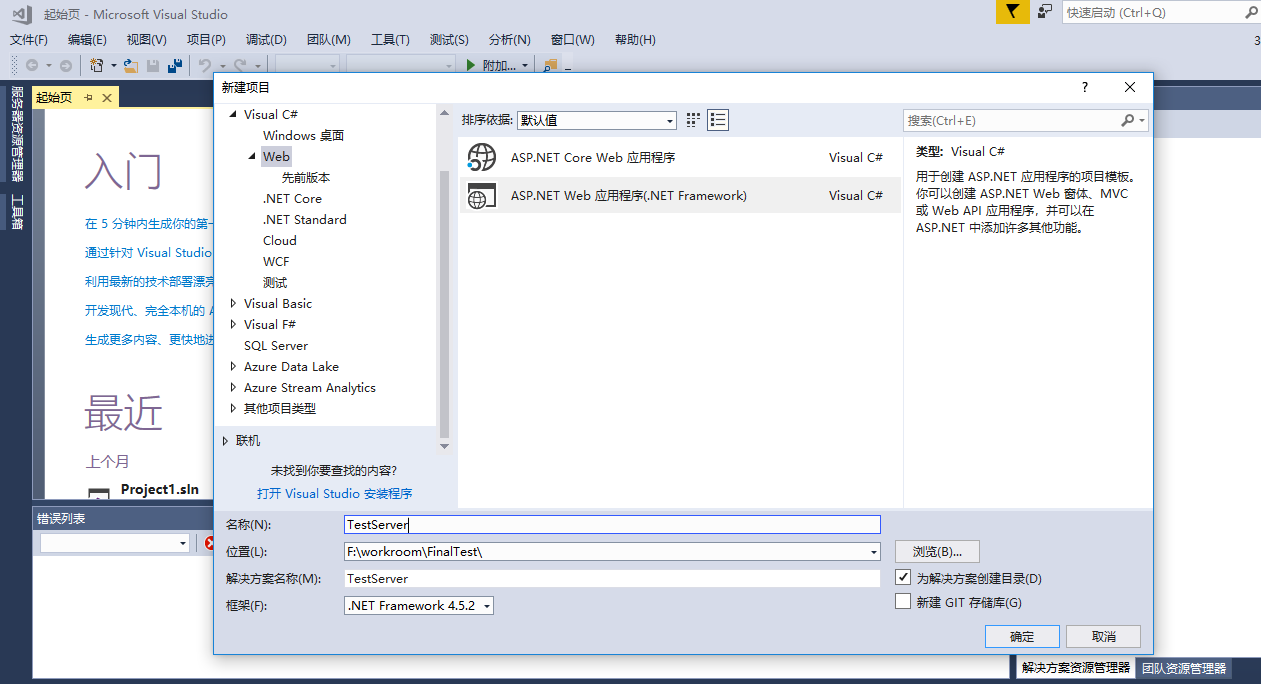Click the 确定 button
The width and height of the screenshot is (1261, 684).
[1022, 636]
